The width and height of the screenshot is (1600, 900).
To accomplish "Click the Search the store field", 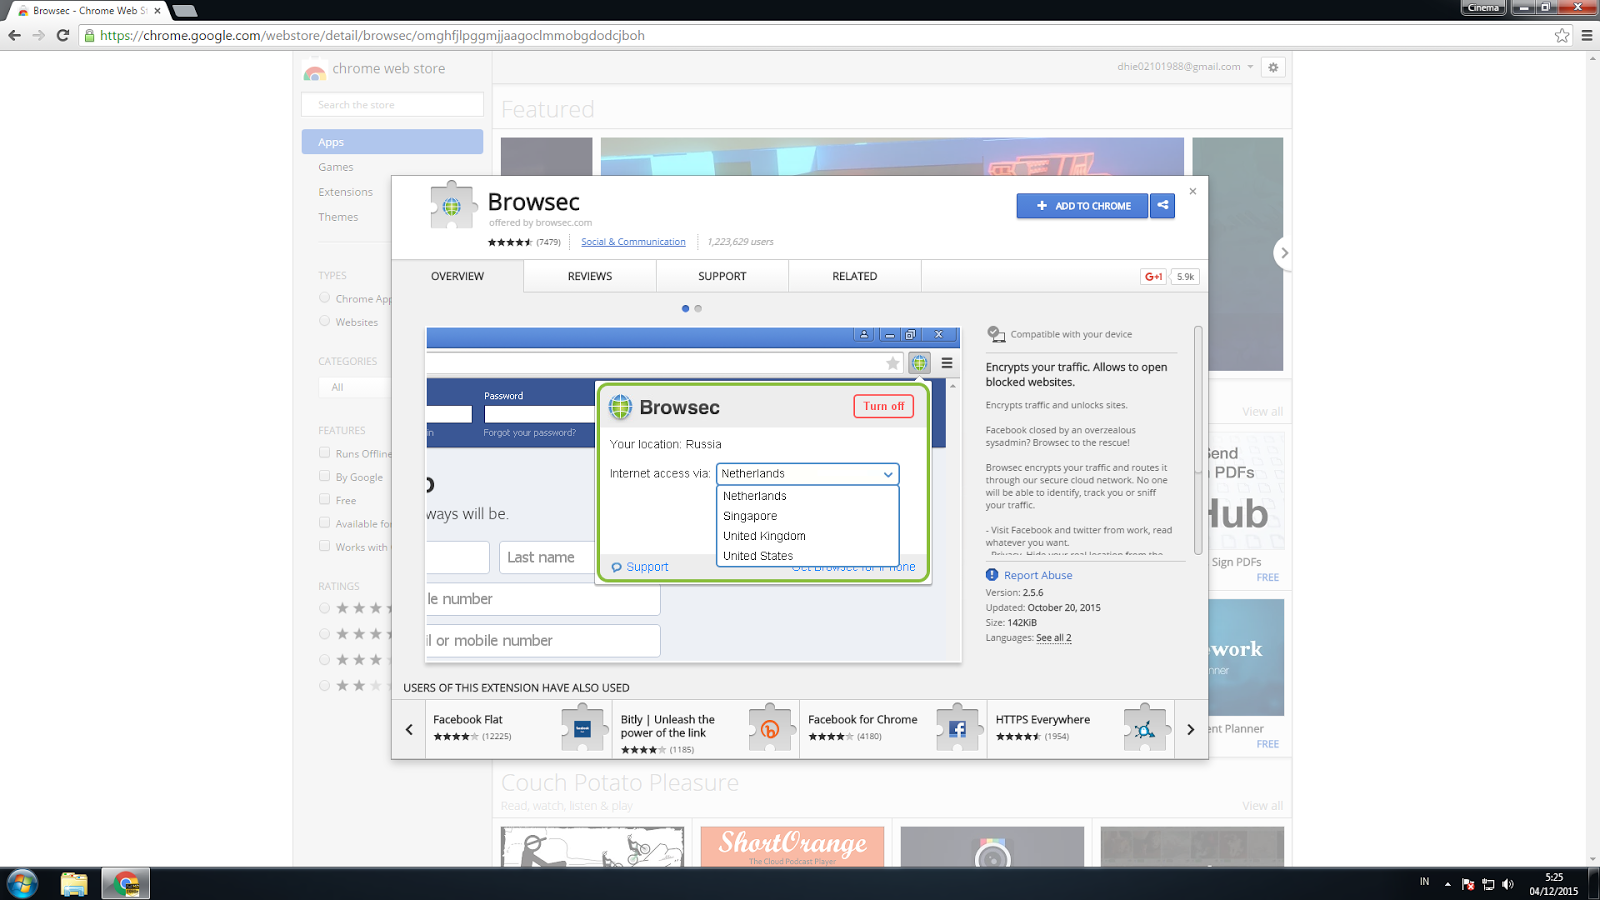I will (x=392, y=105).
